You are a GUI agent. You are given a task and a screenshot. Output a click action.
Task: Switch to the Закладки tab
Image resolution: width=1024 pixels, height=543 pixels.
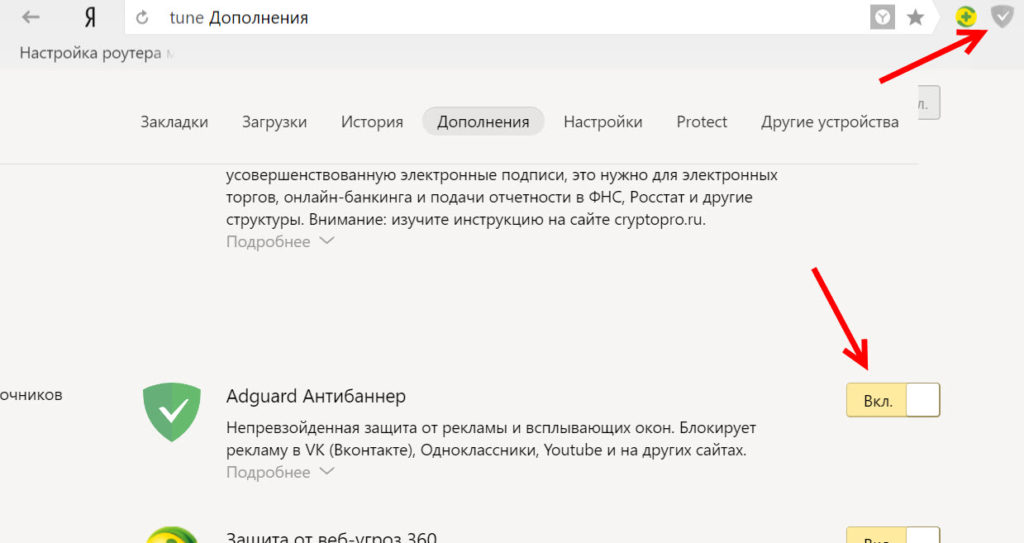[174, 122]
